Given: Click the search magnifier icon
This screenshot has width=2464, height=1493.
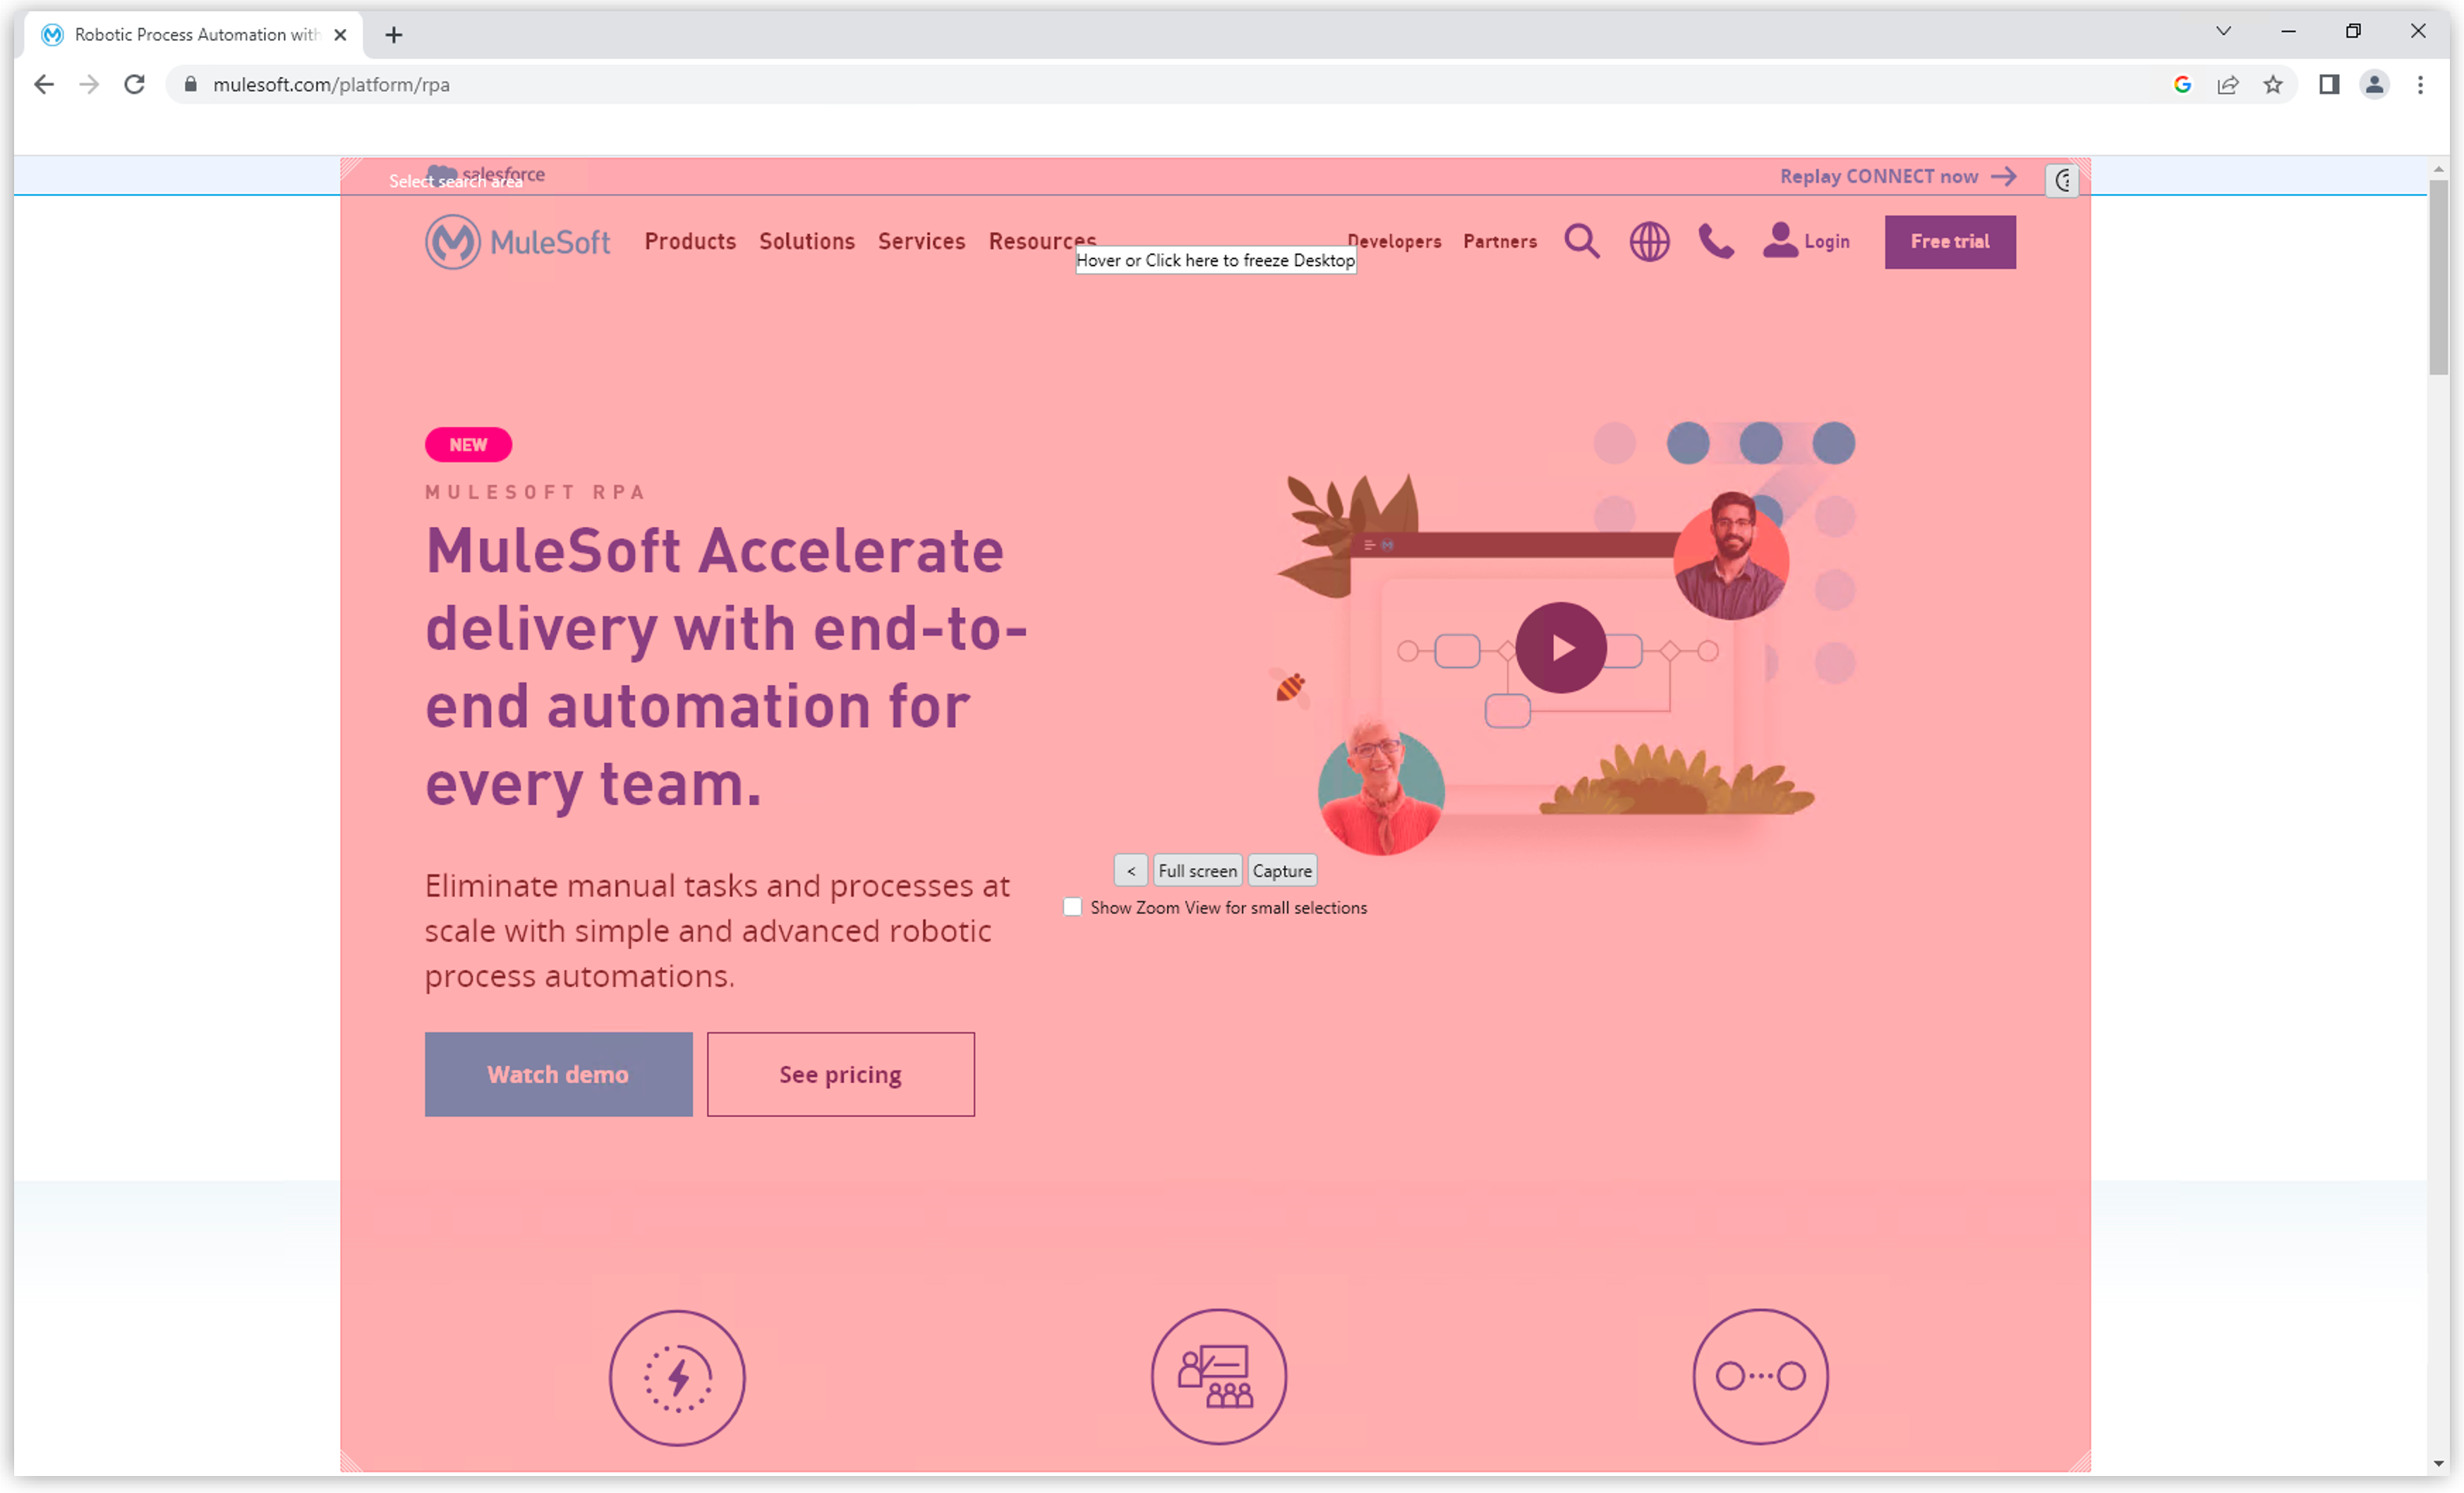Looking at the screenshot, I should pyautogui.click(x=1581, y=242).
